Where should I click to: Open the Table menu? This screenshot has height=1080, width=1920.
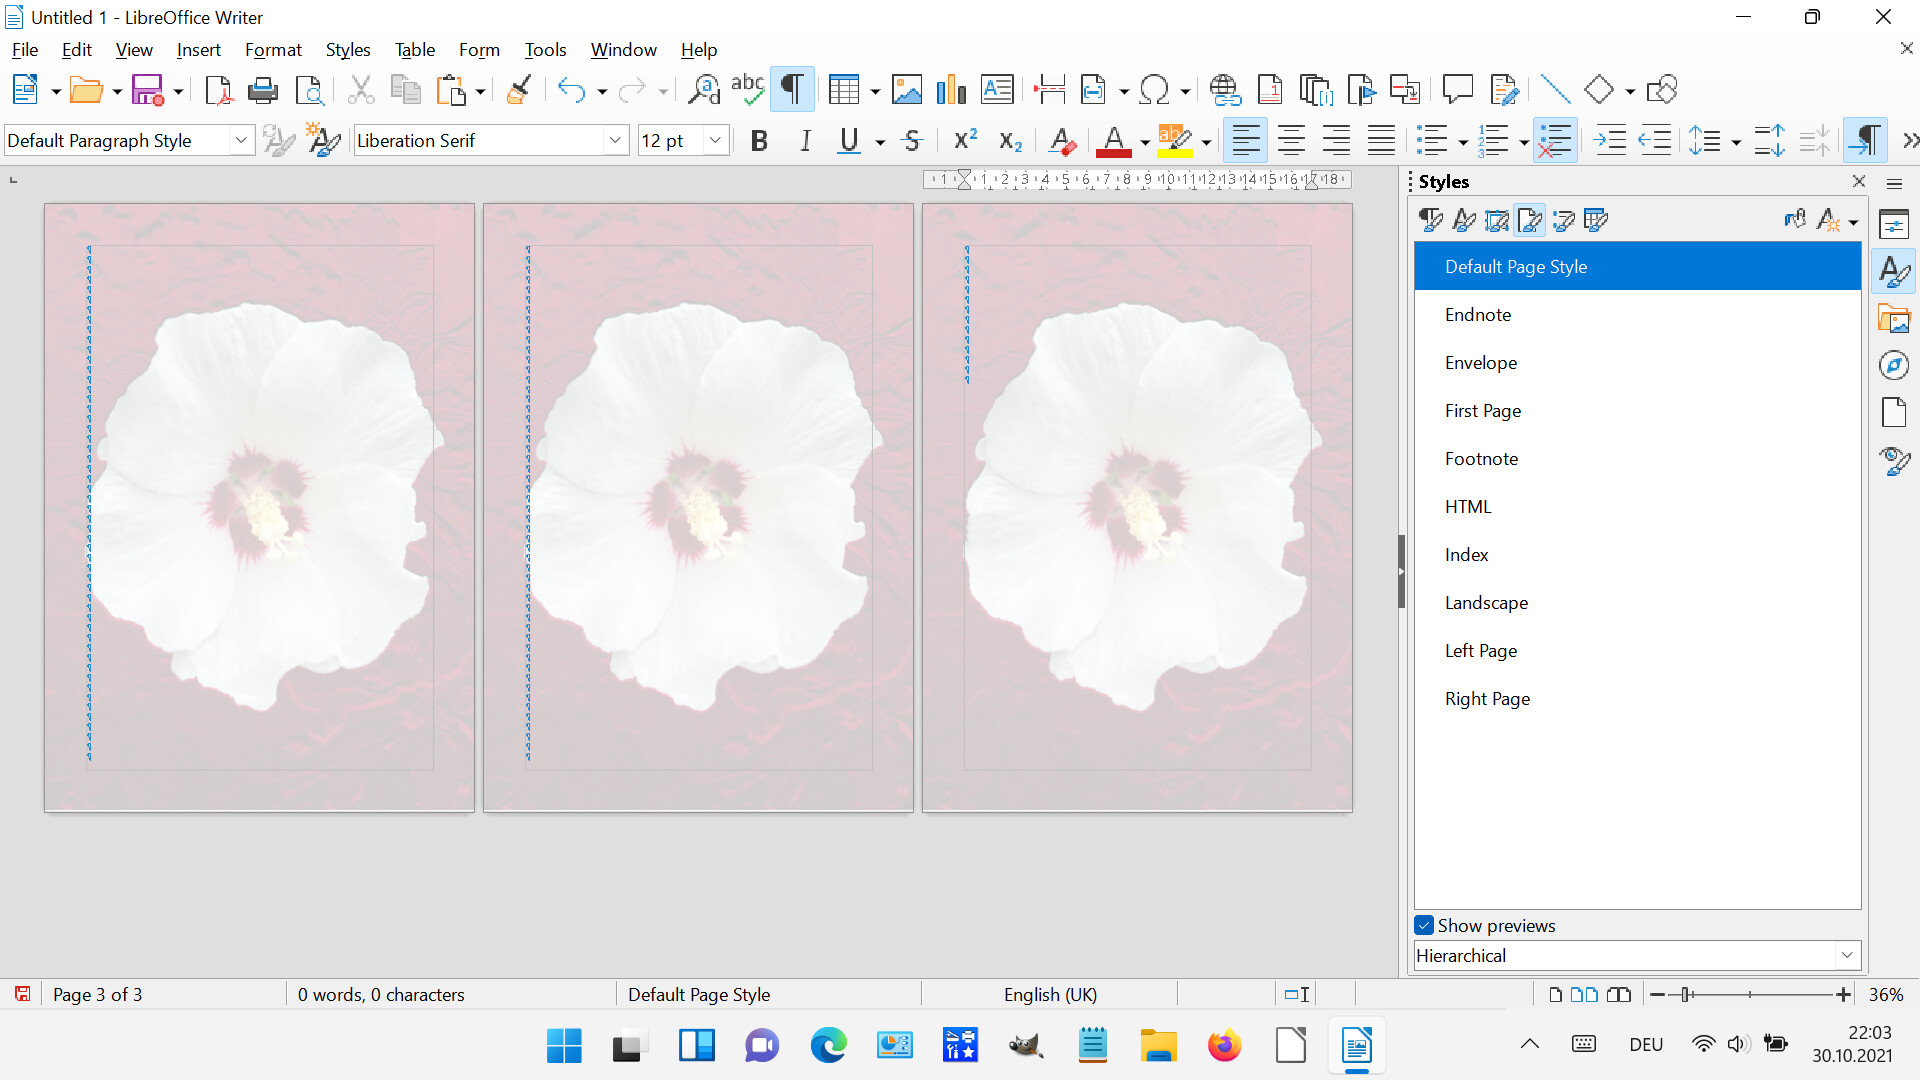(414, 49)
